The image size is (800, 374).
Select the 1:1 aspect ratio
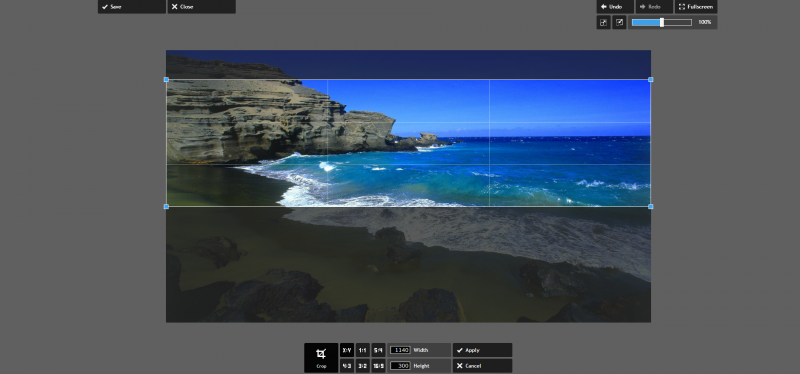tap(363, 350)
